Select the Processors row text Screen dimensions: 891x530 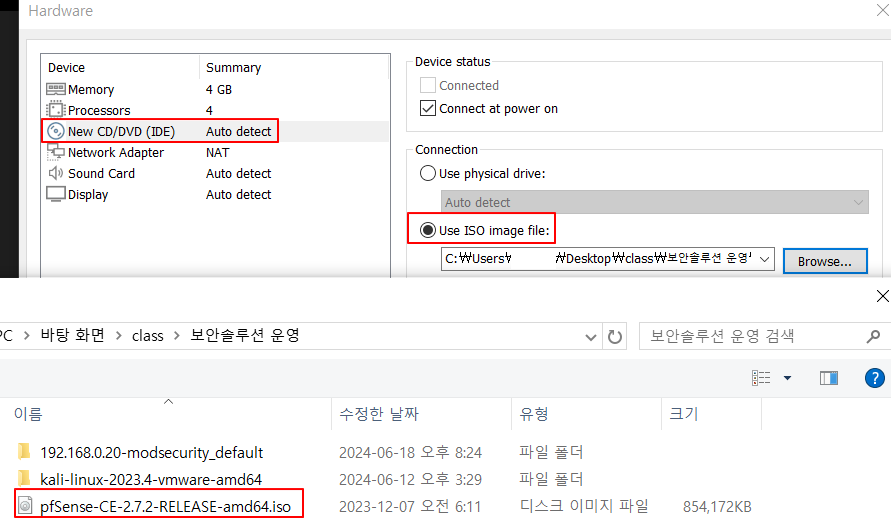pos(99,110)
